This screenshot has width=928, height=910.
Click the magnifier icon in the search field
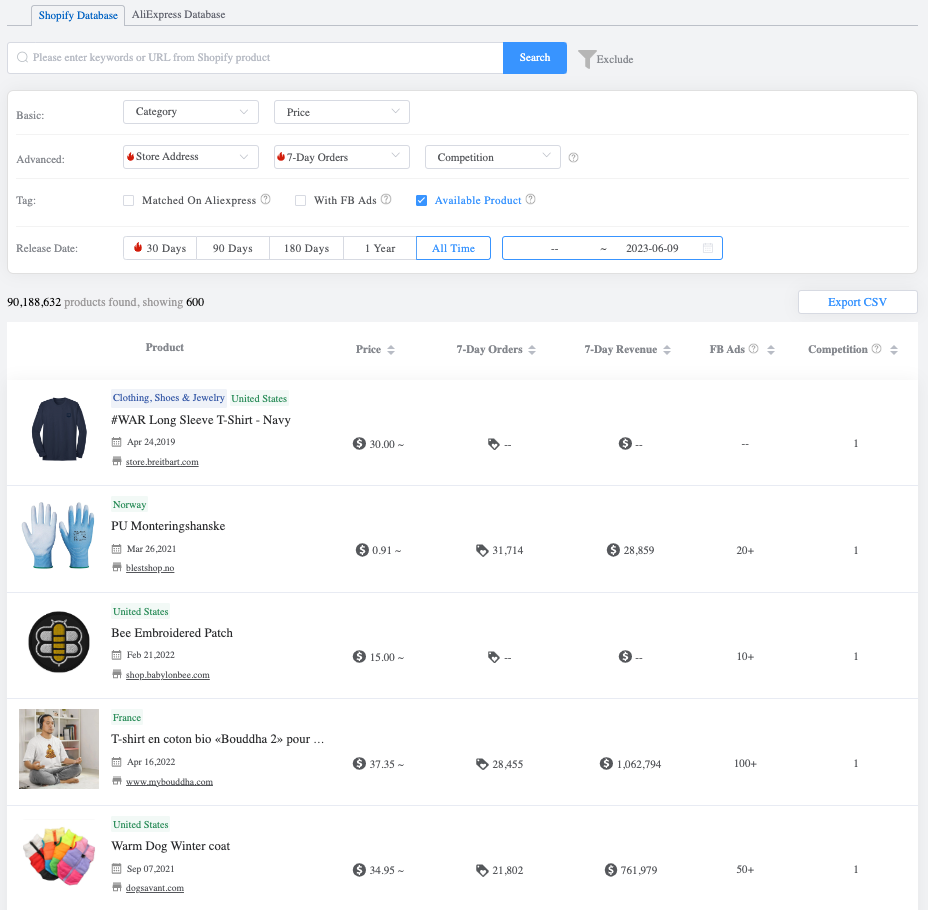21,58
